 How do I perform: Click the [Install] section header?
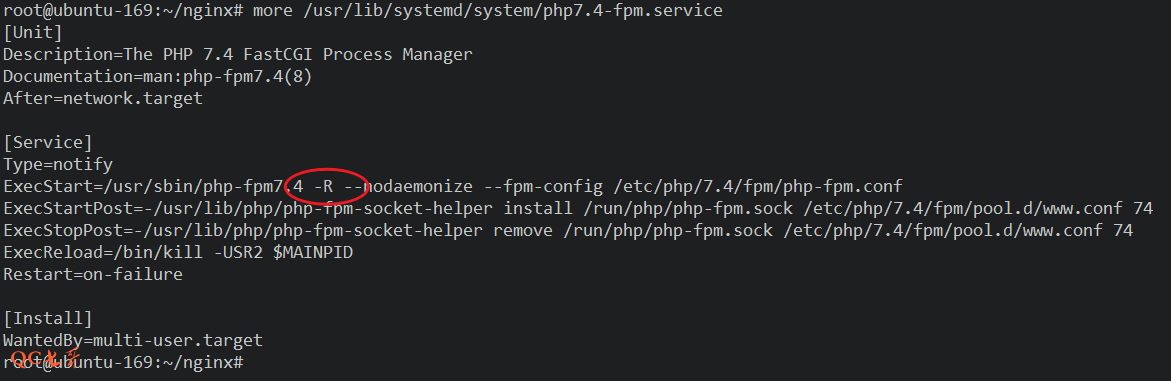click(x=48, y=318)
